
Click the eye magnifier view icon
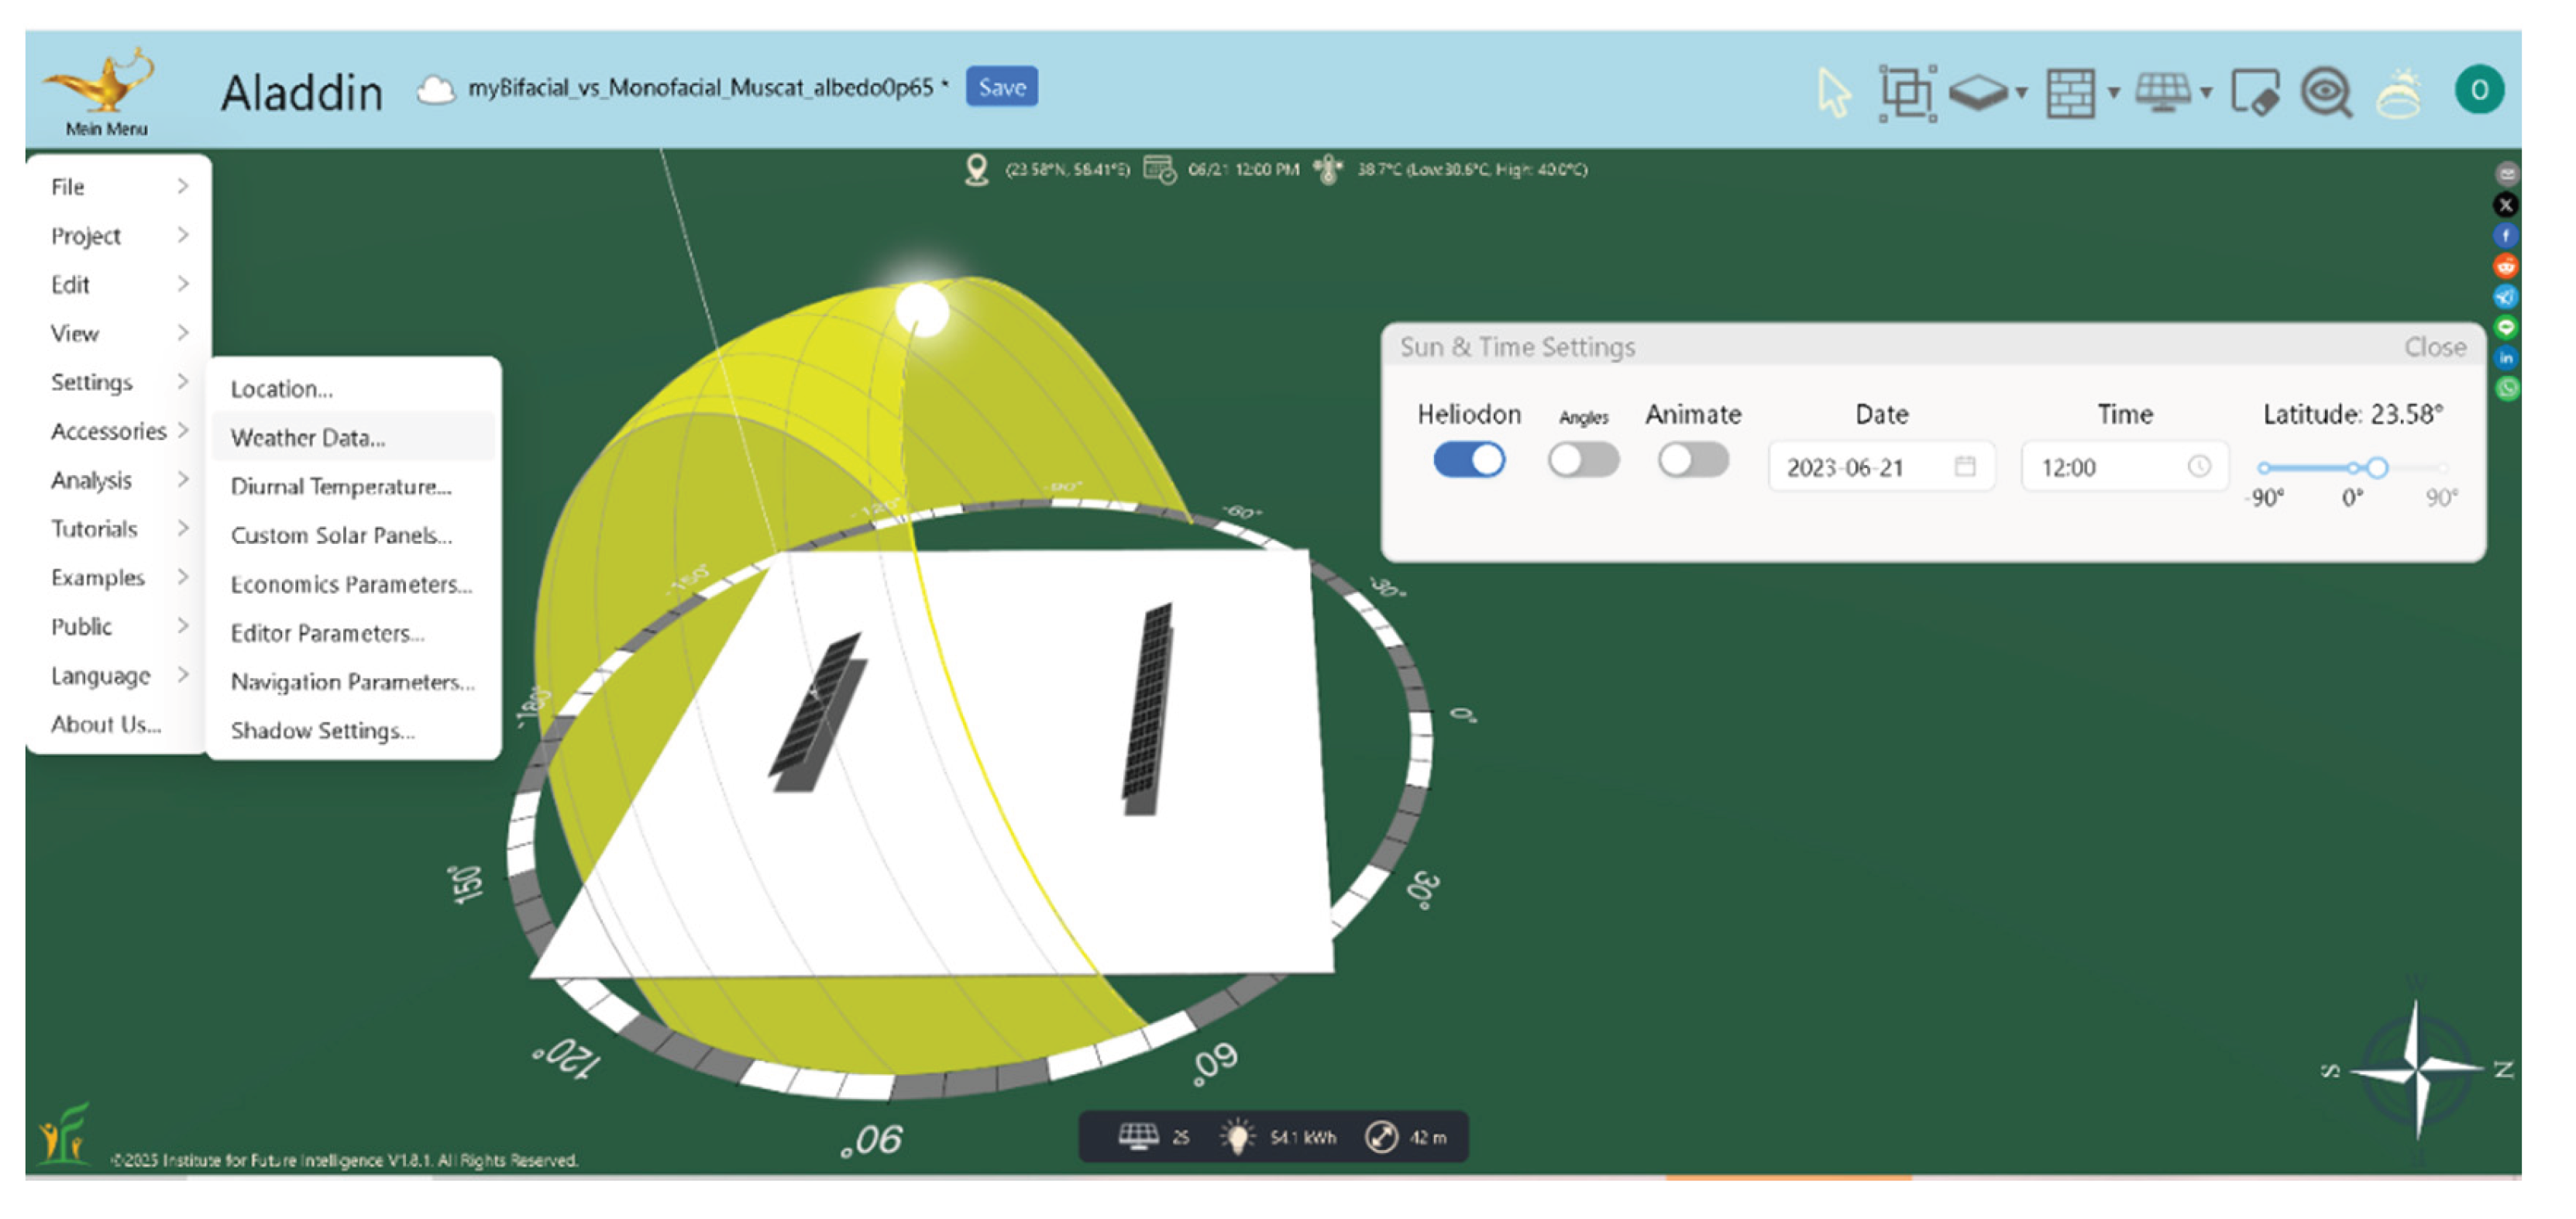click(2326, 93)
